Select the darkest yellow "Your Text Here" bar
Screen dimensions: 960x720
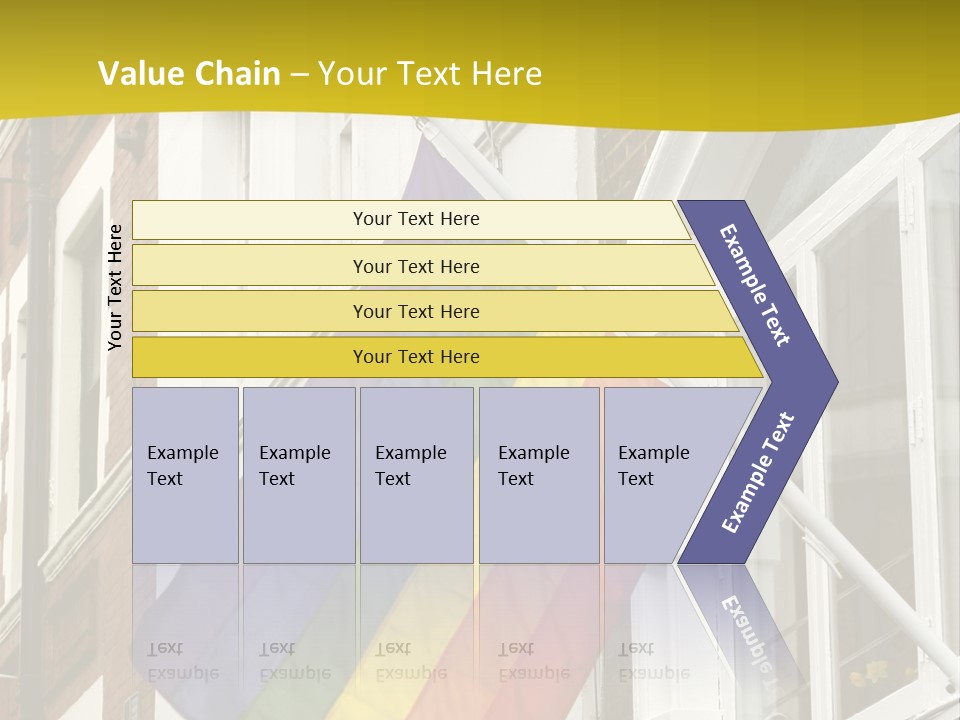pyautogui.click(x=415, y=357)
